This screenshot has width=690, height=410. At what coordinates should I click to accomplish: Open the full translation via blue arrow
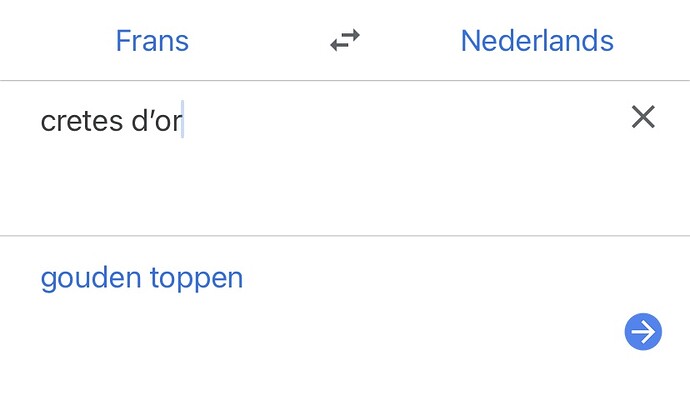643,332
